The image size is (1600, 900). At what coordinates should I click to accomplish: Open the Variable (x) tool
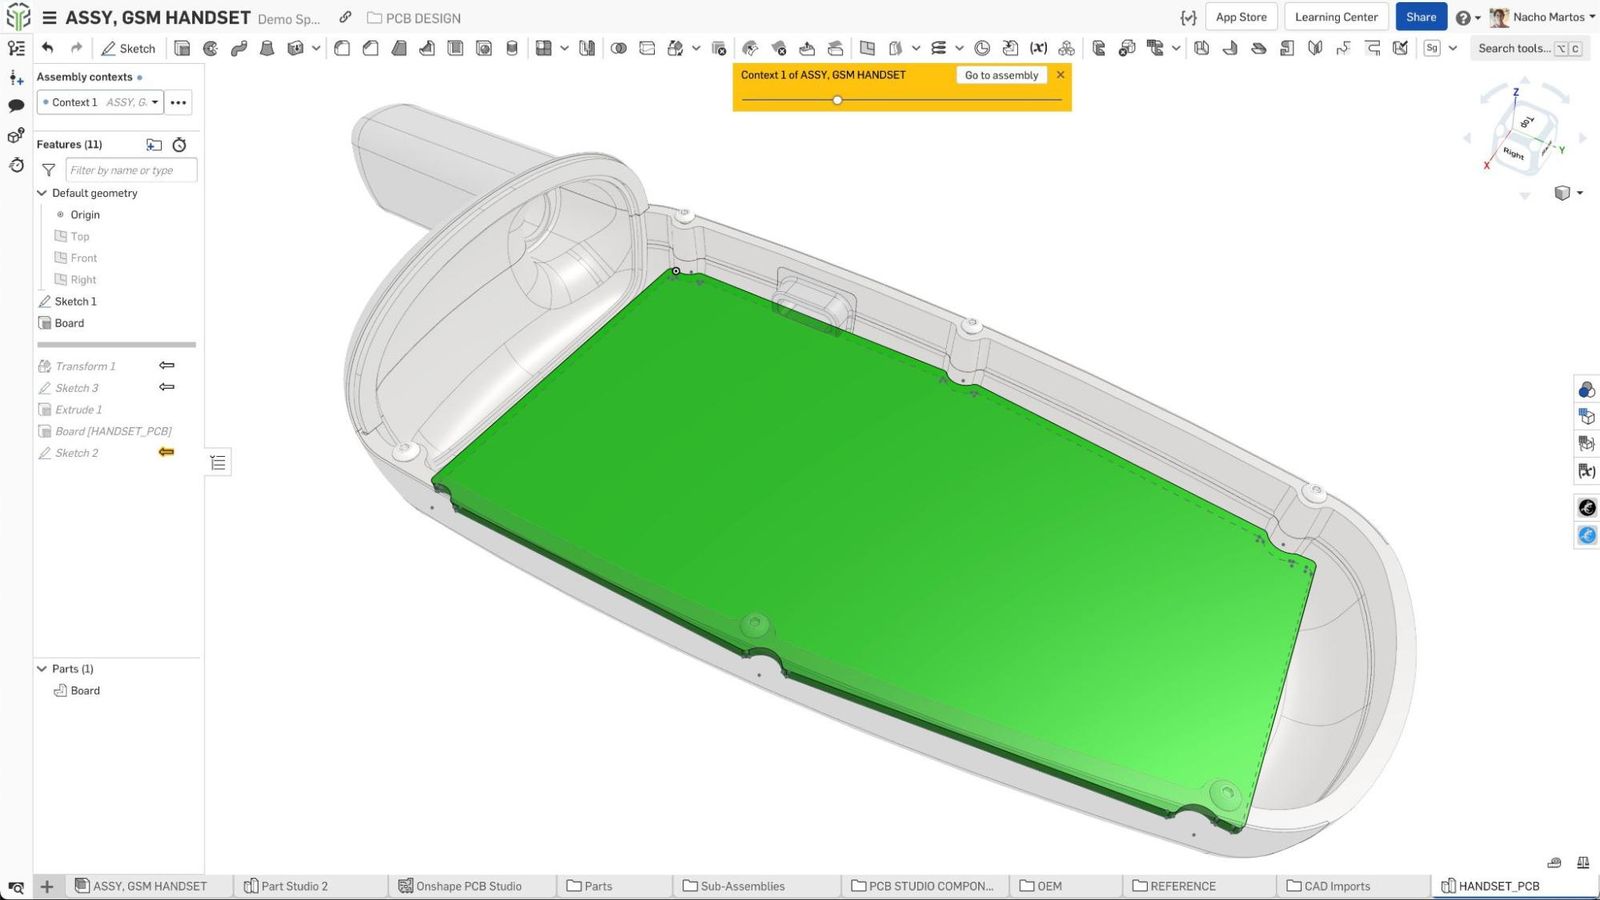pos(1039,48)
